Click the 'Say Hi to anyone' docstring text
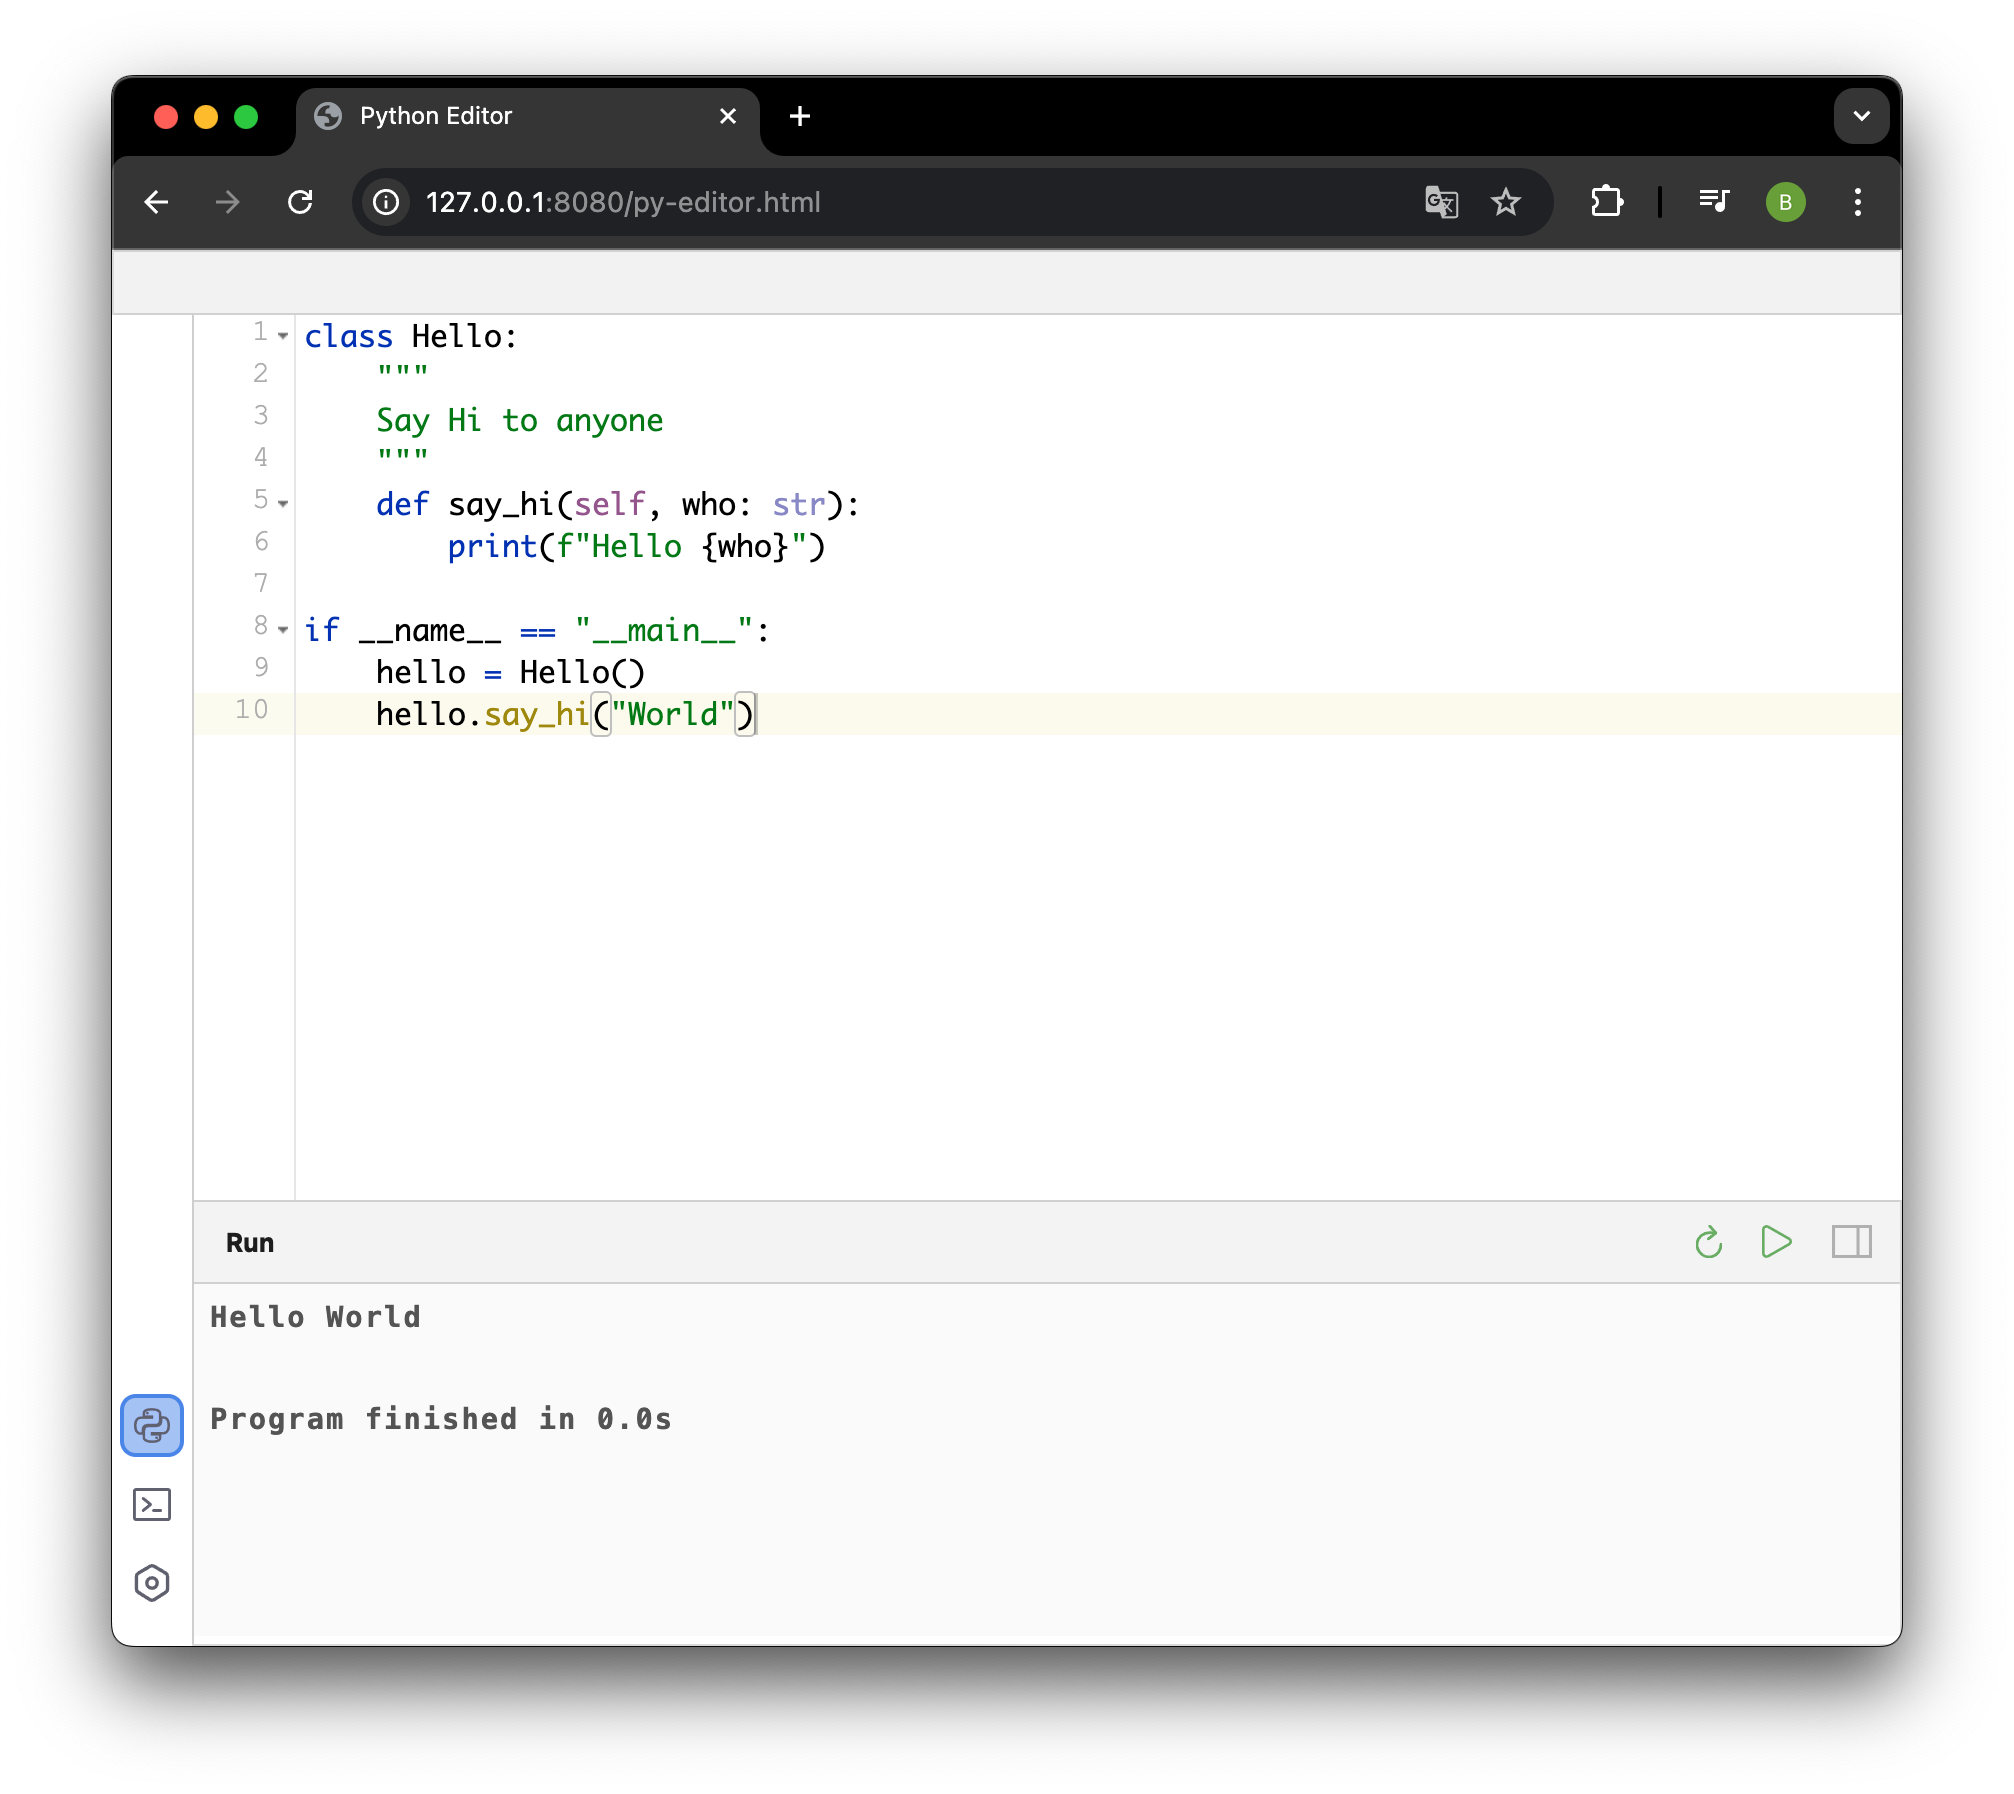 [519, 421]
